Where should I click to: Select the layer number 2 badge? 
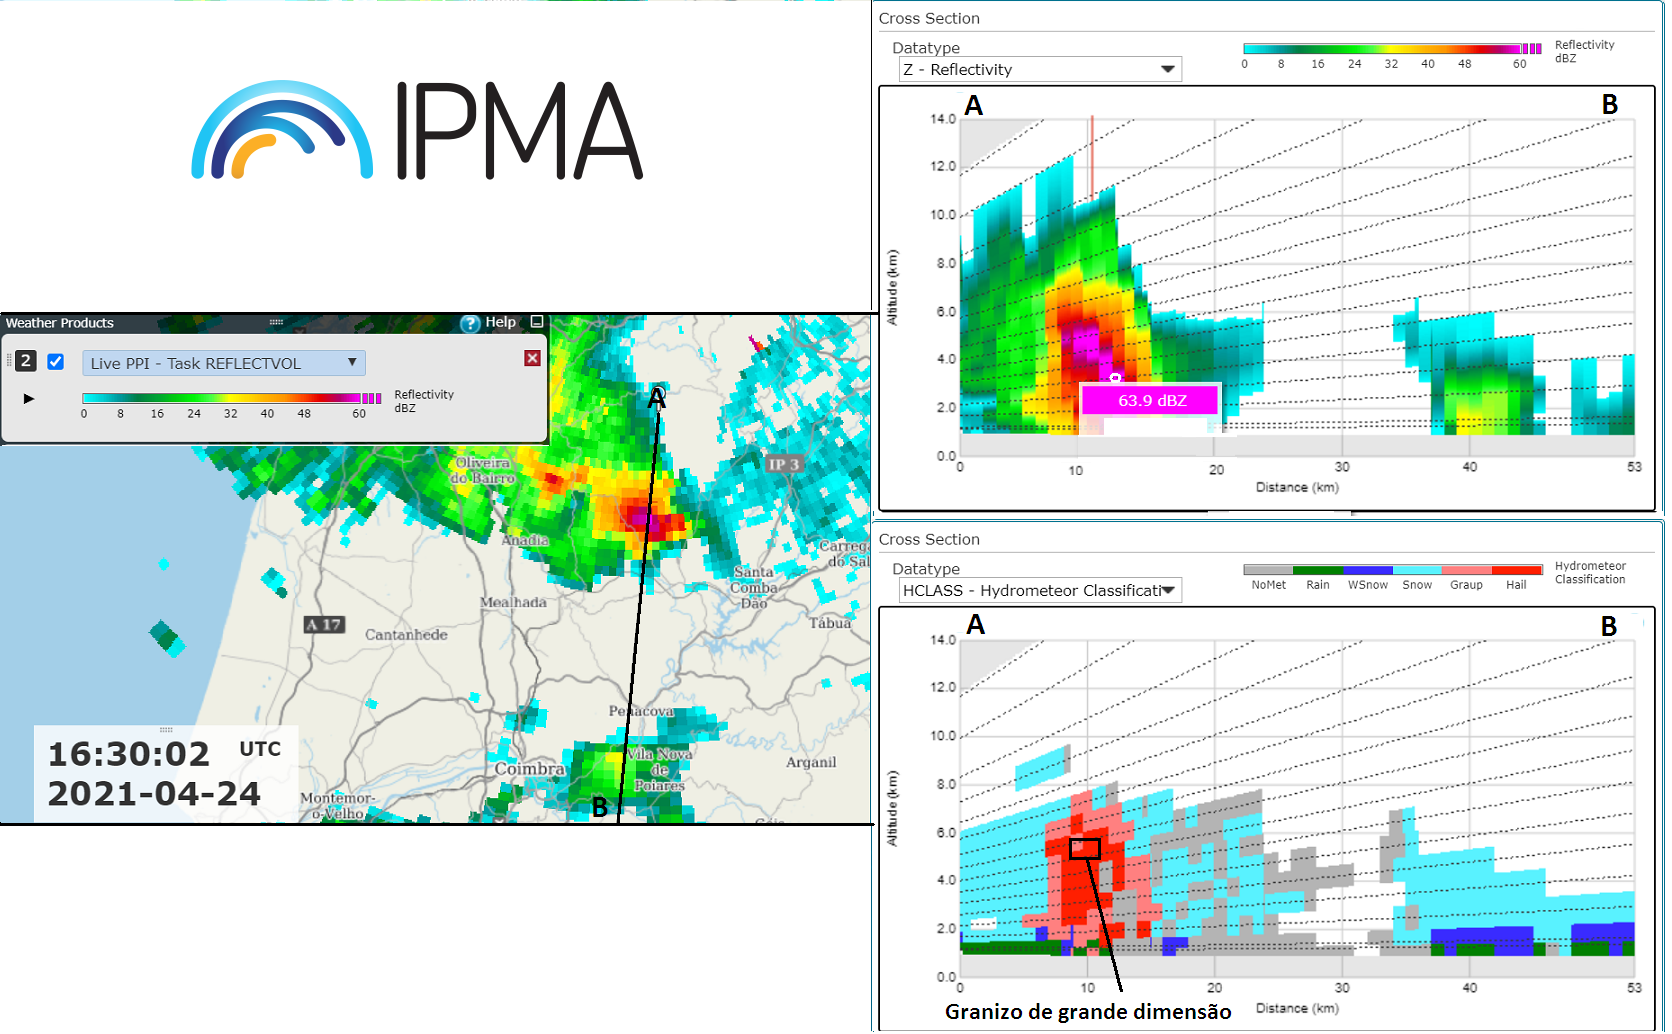pos(26,361)
